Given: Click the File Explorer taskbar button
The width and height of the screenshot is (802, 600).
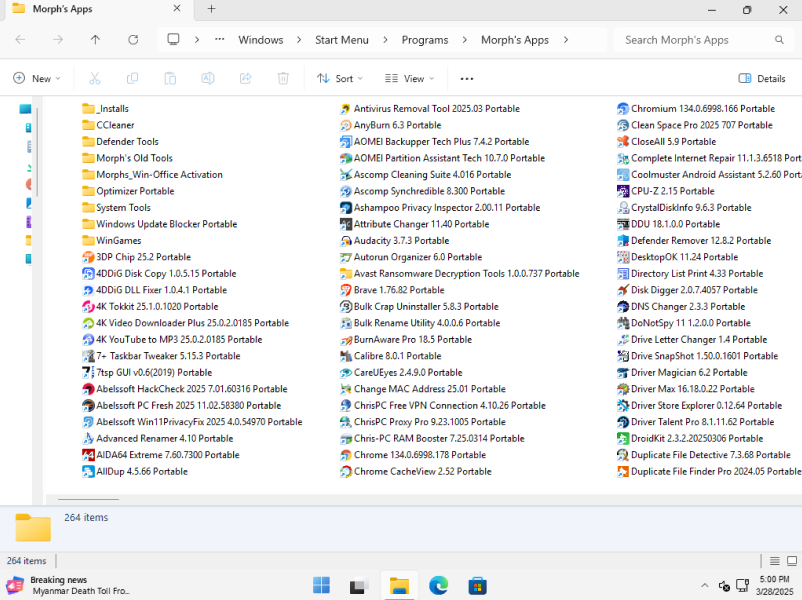Looking at the screenshot, I should coord(399,585).
